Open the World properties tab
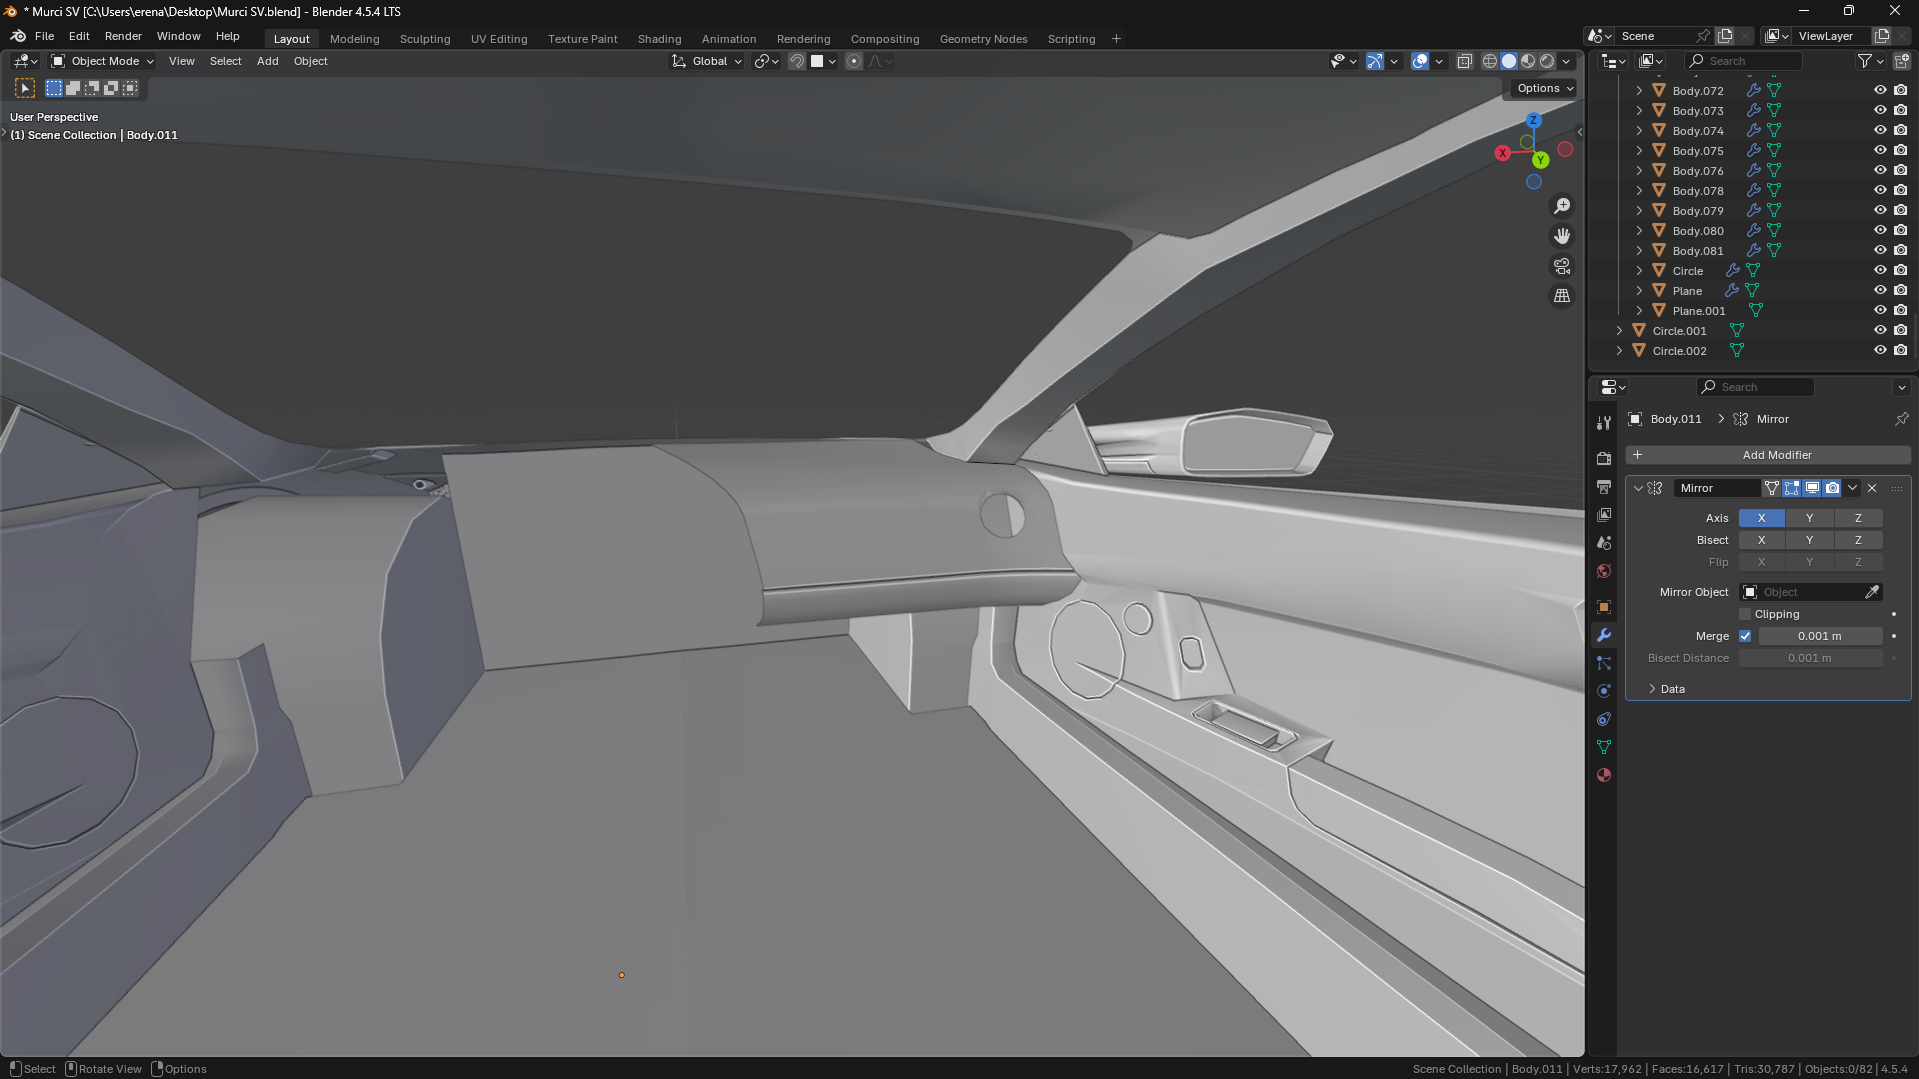Image resolution: width=1919 pixels, height=1079 pixels. pos(1604,570)
